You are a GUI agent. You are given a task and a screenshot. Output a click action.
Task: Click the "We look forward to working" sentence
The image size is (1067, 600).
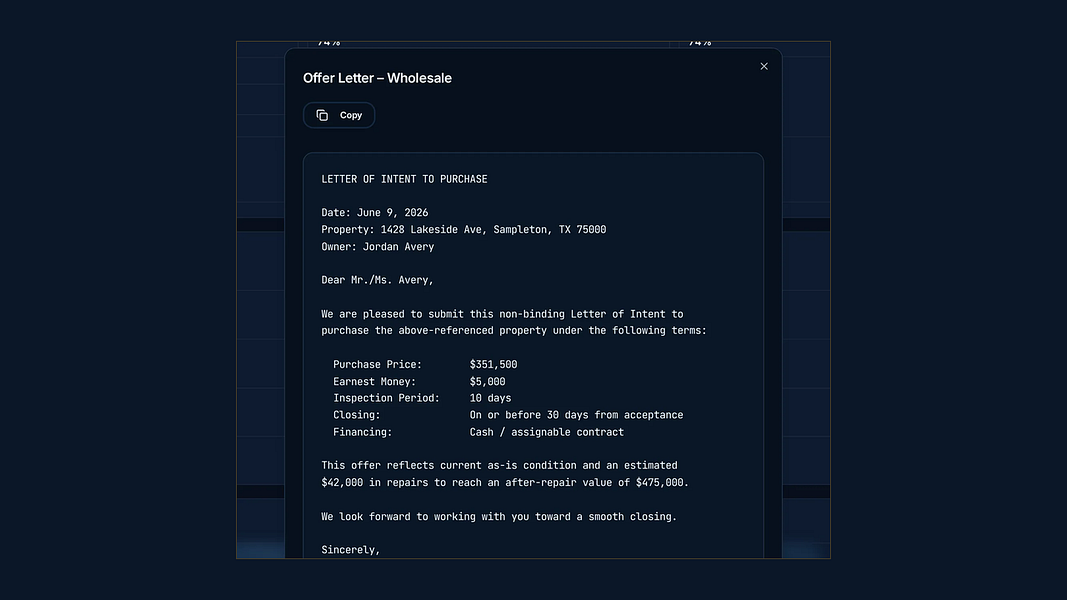point(499,516)
